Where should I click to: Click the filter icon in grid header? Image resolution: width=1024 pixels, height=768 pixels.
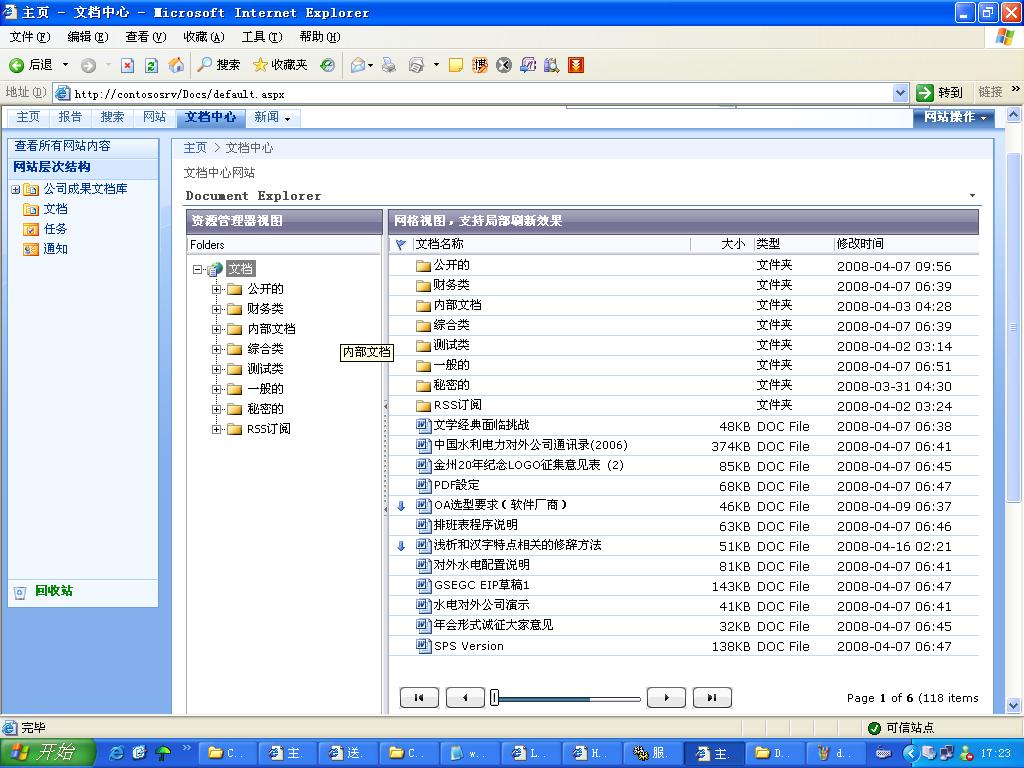point(401,244)
